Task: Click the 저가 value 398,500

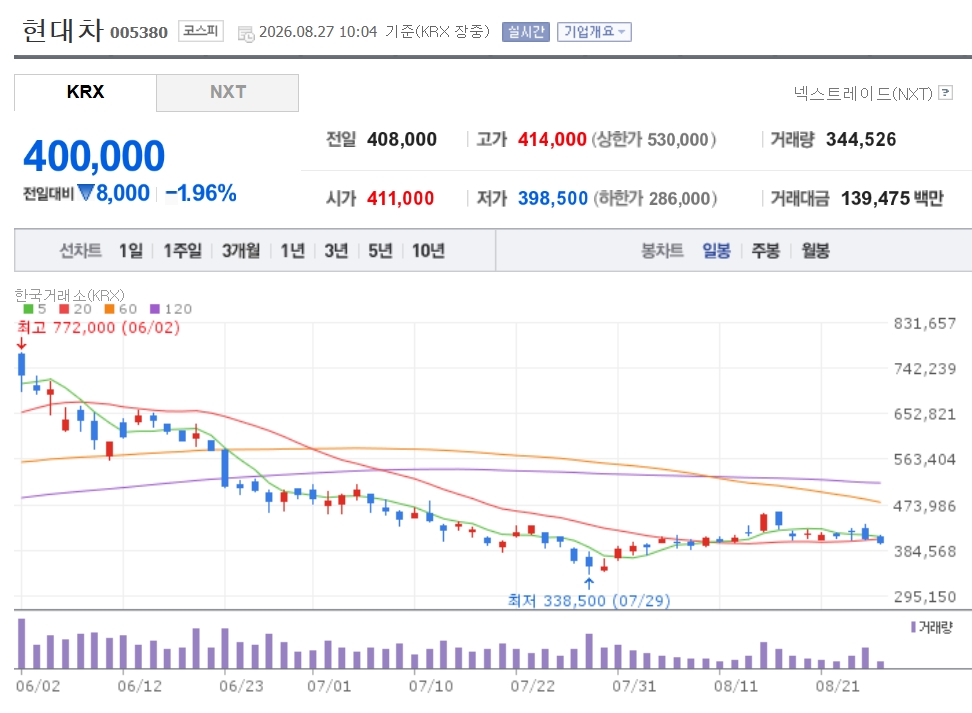Action: pyautogui.click(x=553, y=198)
